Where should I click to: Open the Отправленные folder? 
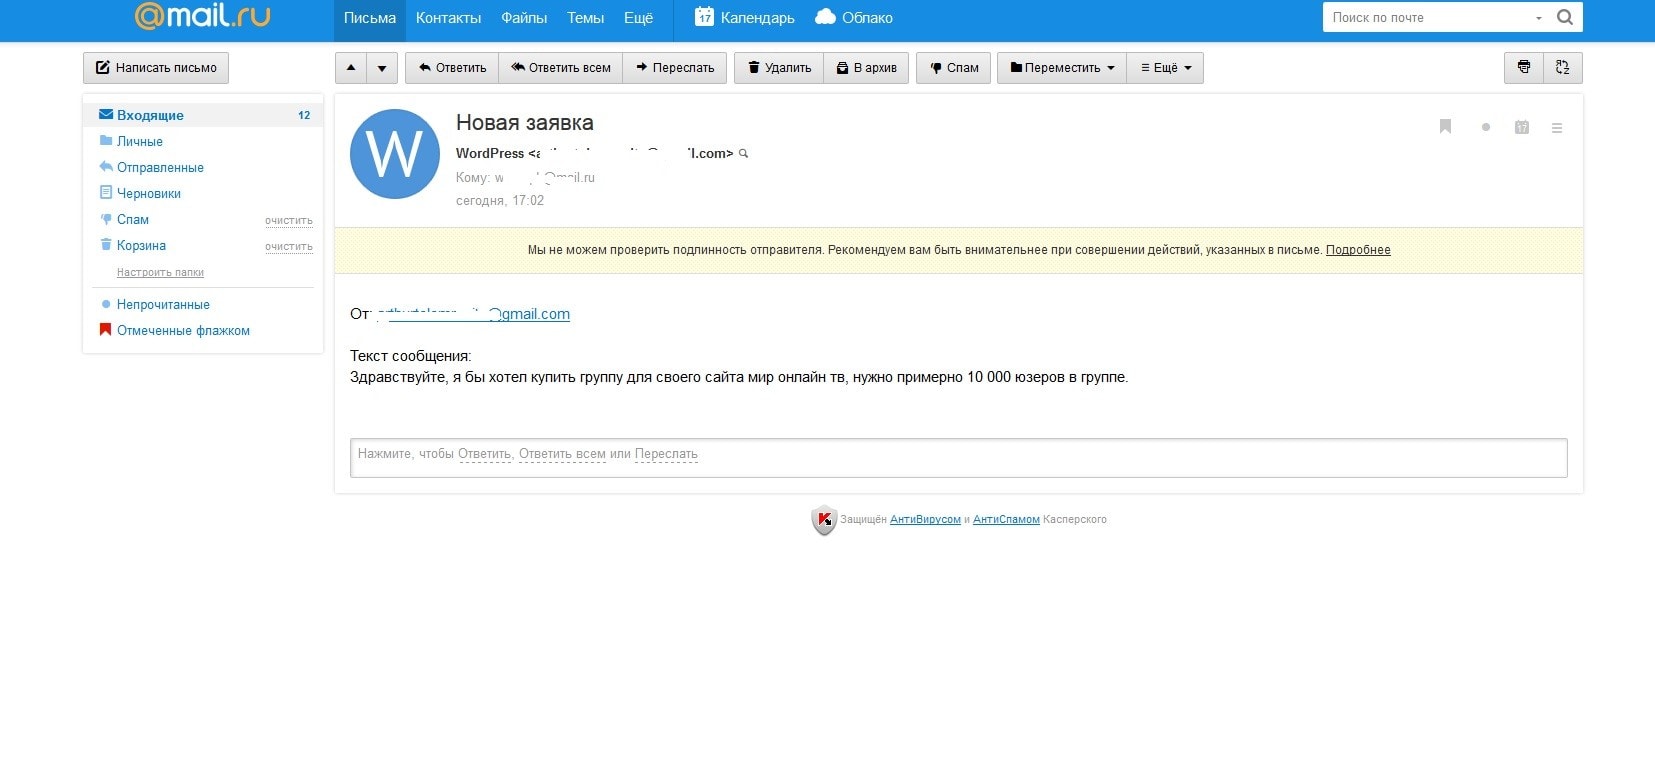click(160, 168)
